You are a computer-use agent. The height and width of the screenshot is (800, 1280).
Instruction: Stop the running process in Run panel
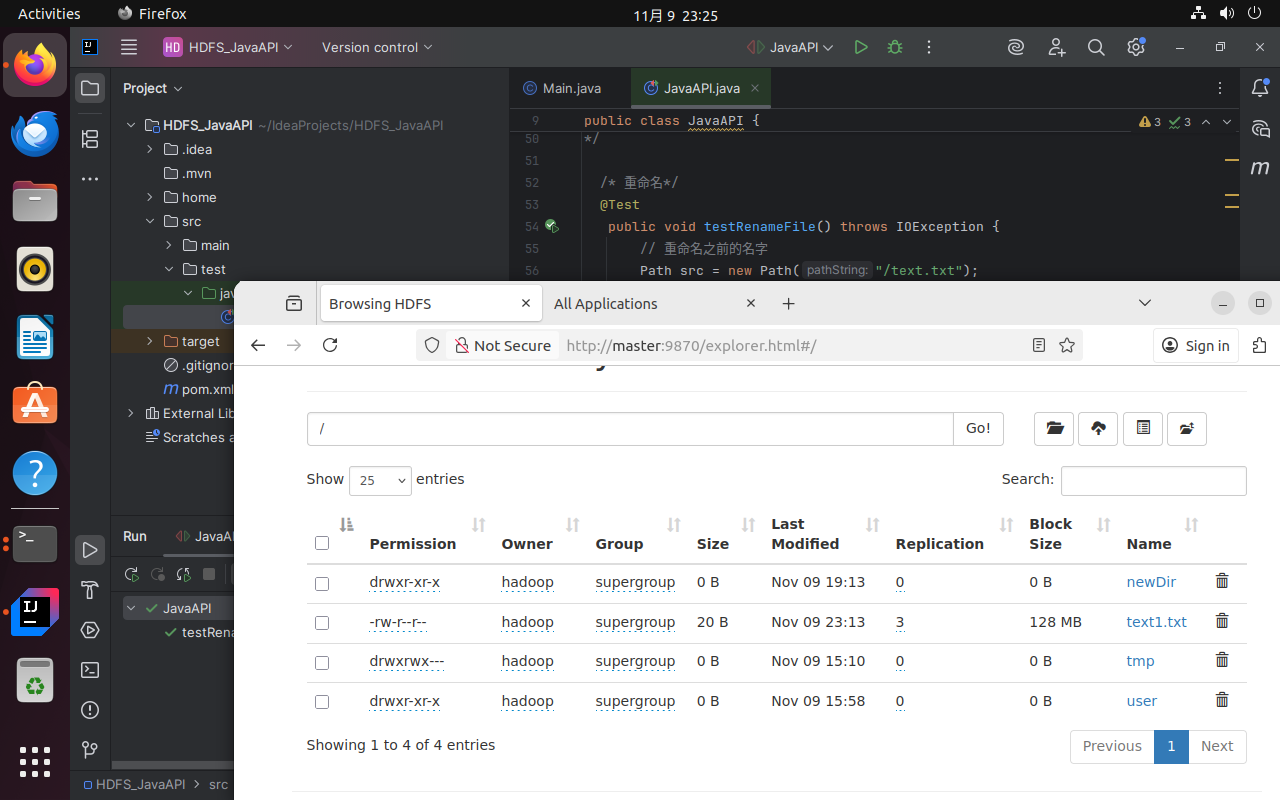[209, 574]
